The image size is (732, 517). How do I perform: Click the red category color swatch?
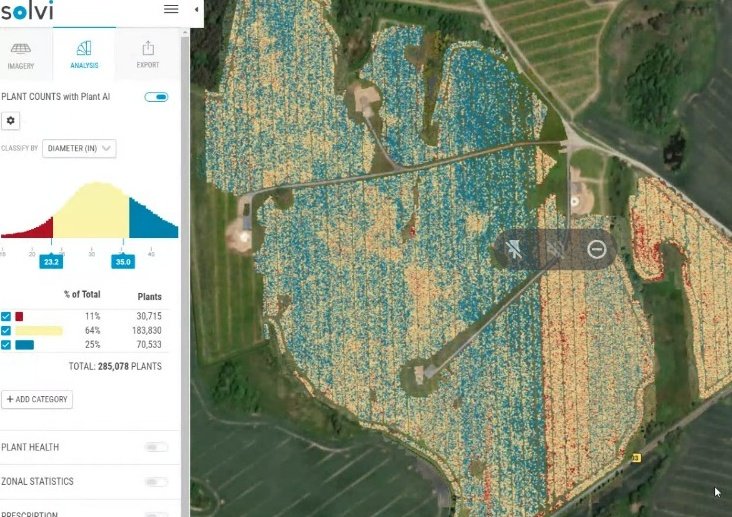click(x=19, y=317)
